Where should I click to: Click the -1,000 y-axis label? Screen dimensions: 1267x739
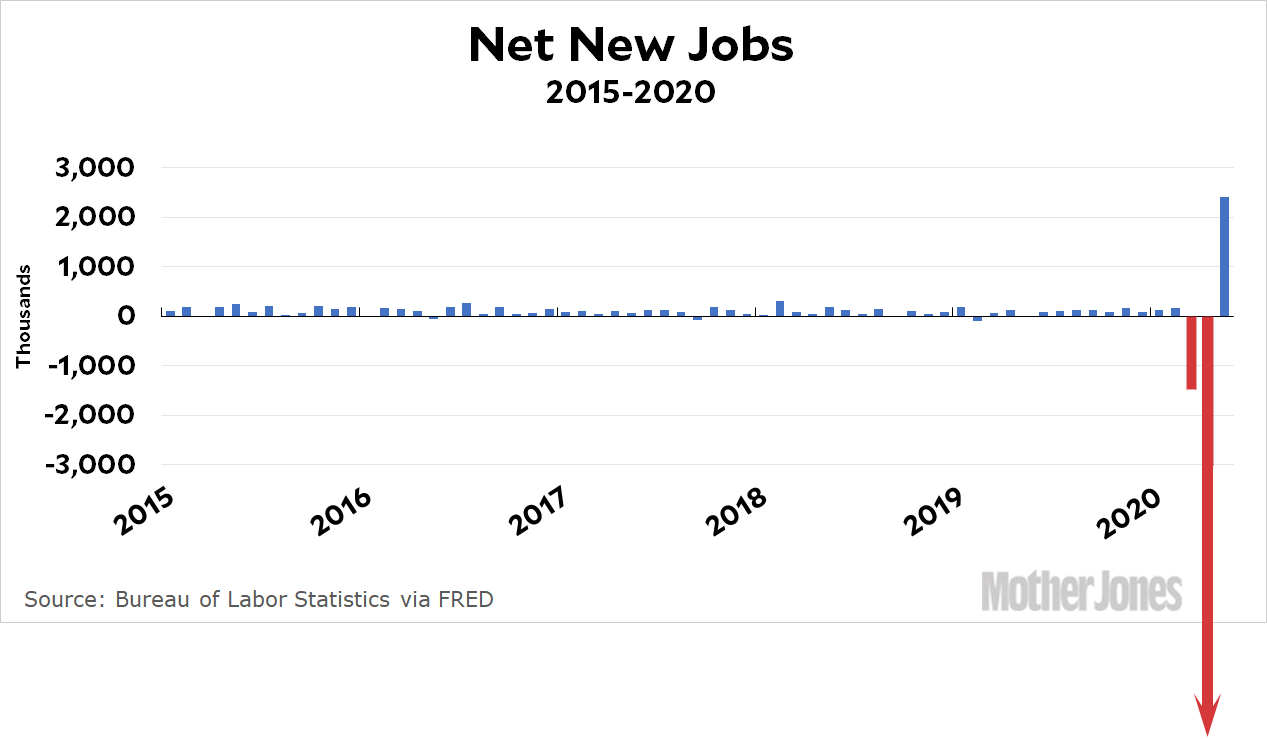[87, 366]
